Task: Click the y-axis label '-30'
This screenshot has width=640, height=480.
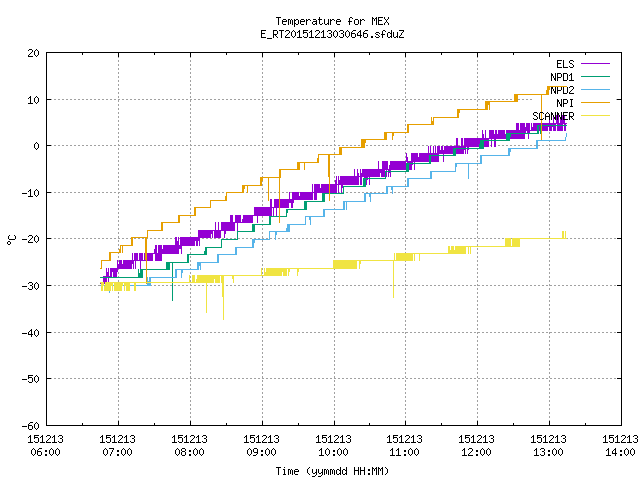Action: tap(31, 286)
